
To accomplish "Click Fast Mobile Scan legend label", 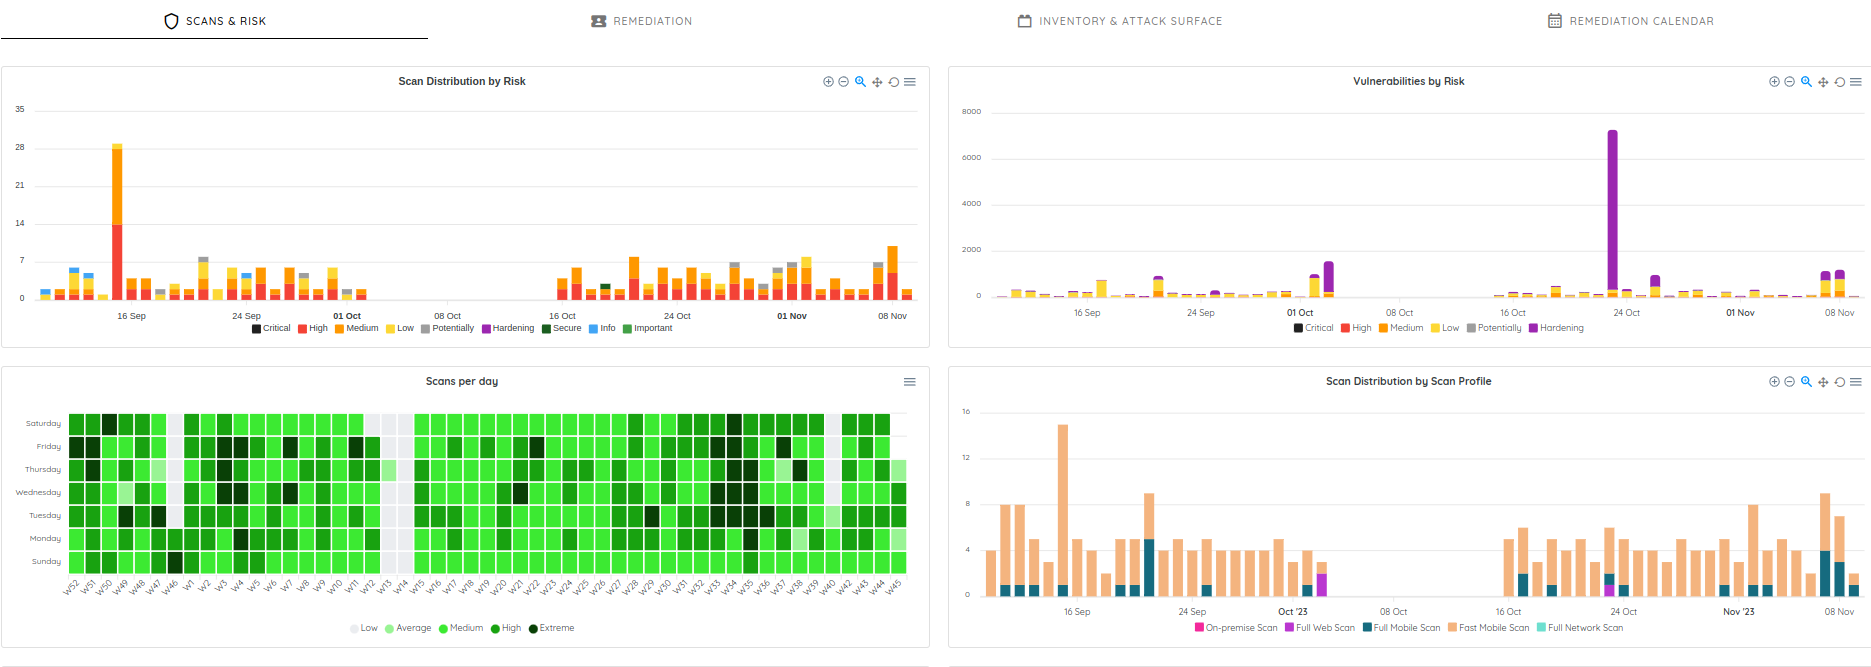I will [x=1494, y=628].
